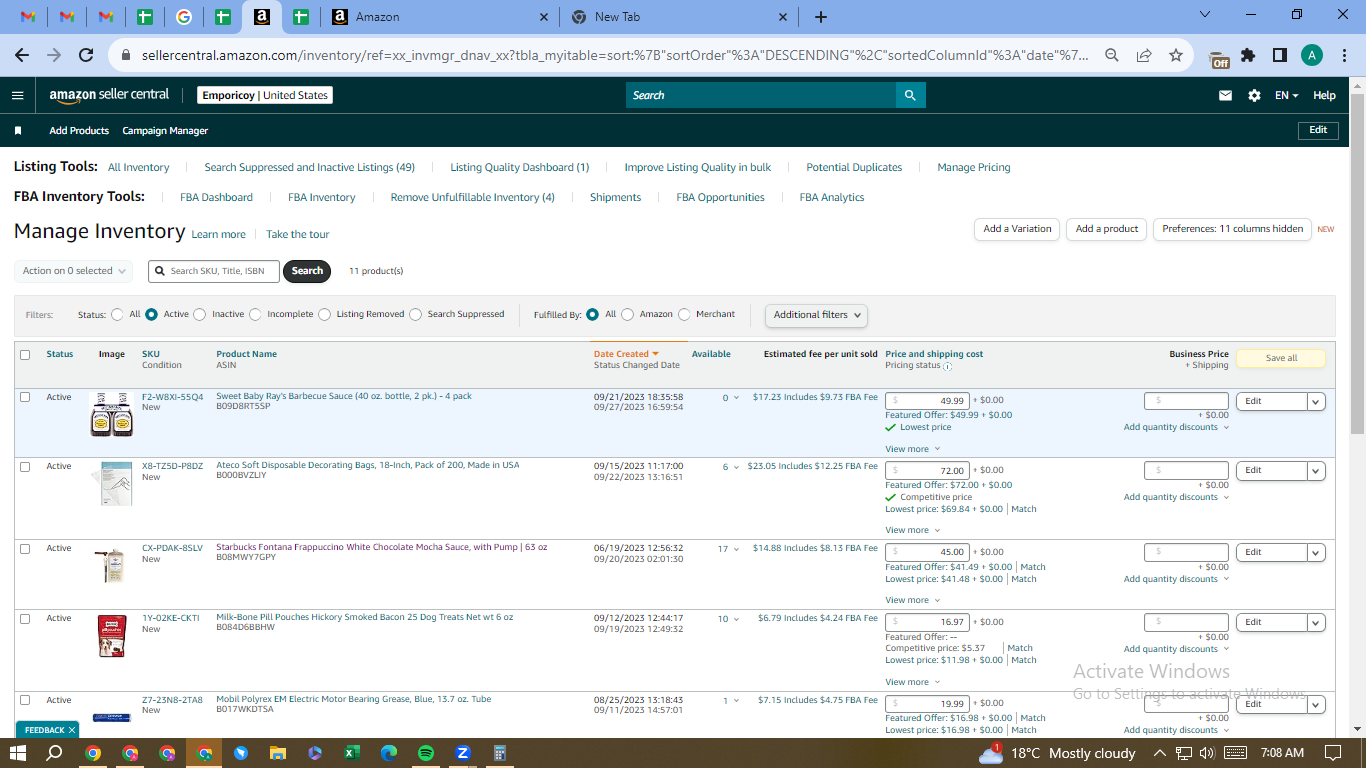Open the Seller Central settings gear
Image resolution: width=1366 pixels, height=768 pixels.
pyautogui.click(x=1254, y=96)
